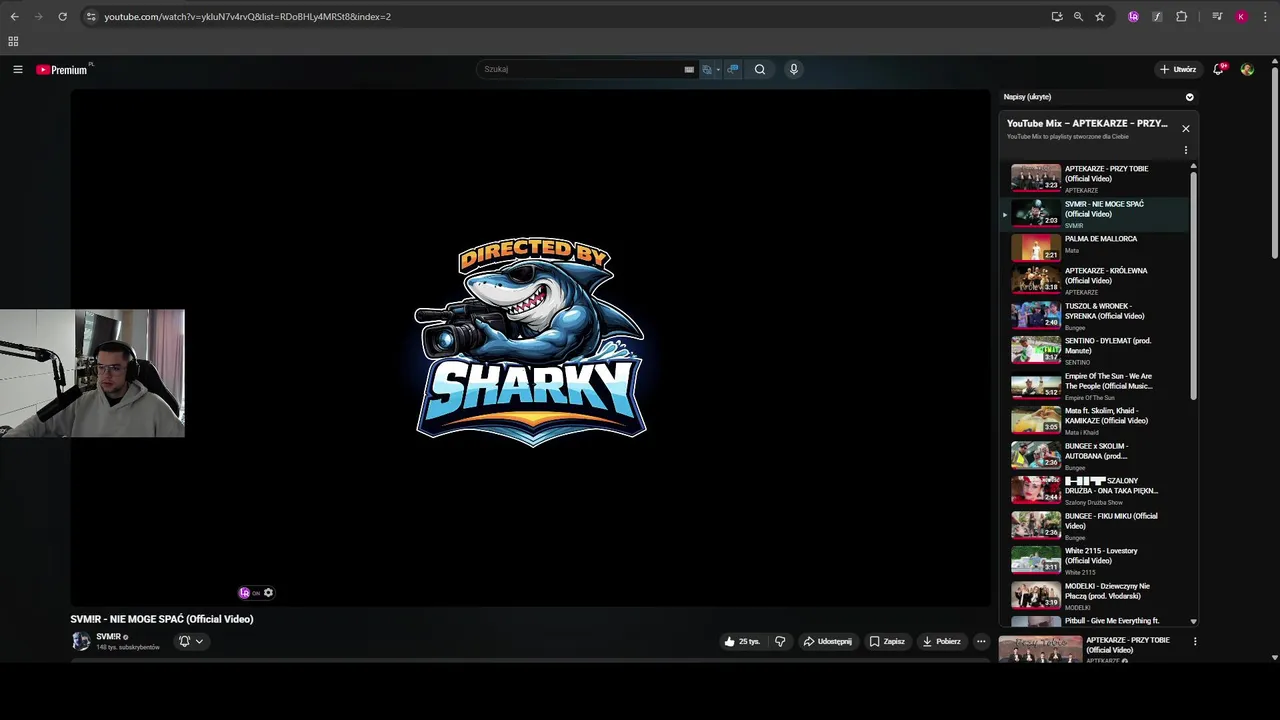
Task: Start voice search with microphone
Action: point(794,69)
